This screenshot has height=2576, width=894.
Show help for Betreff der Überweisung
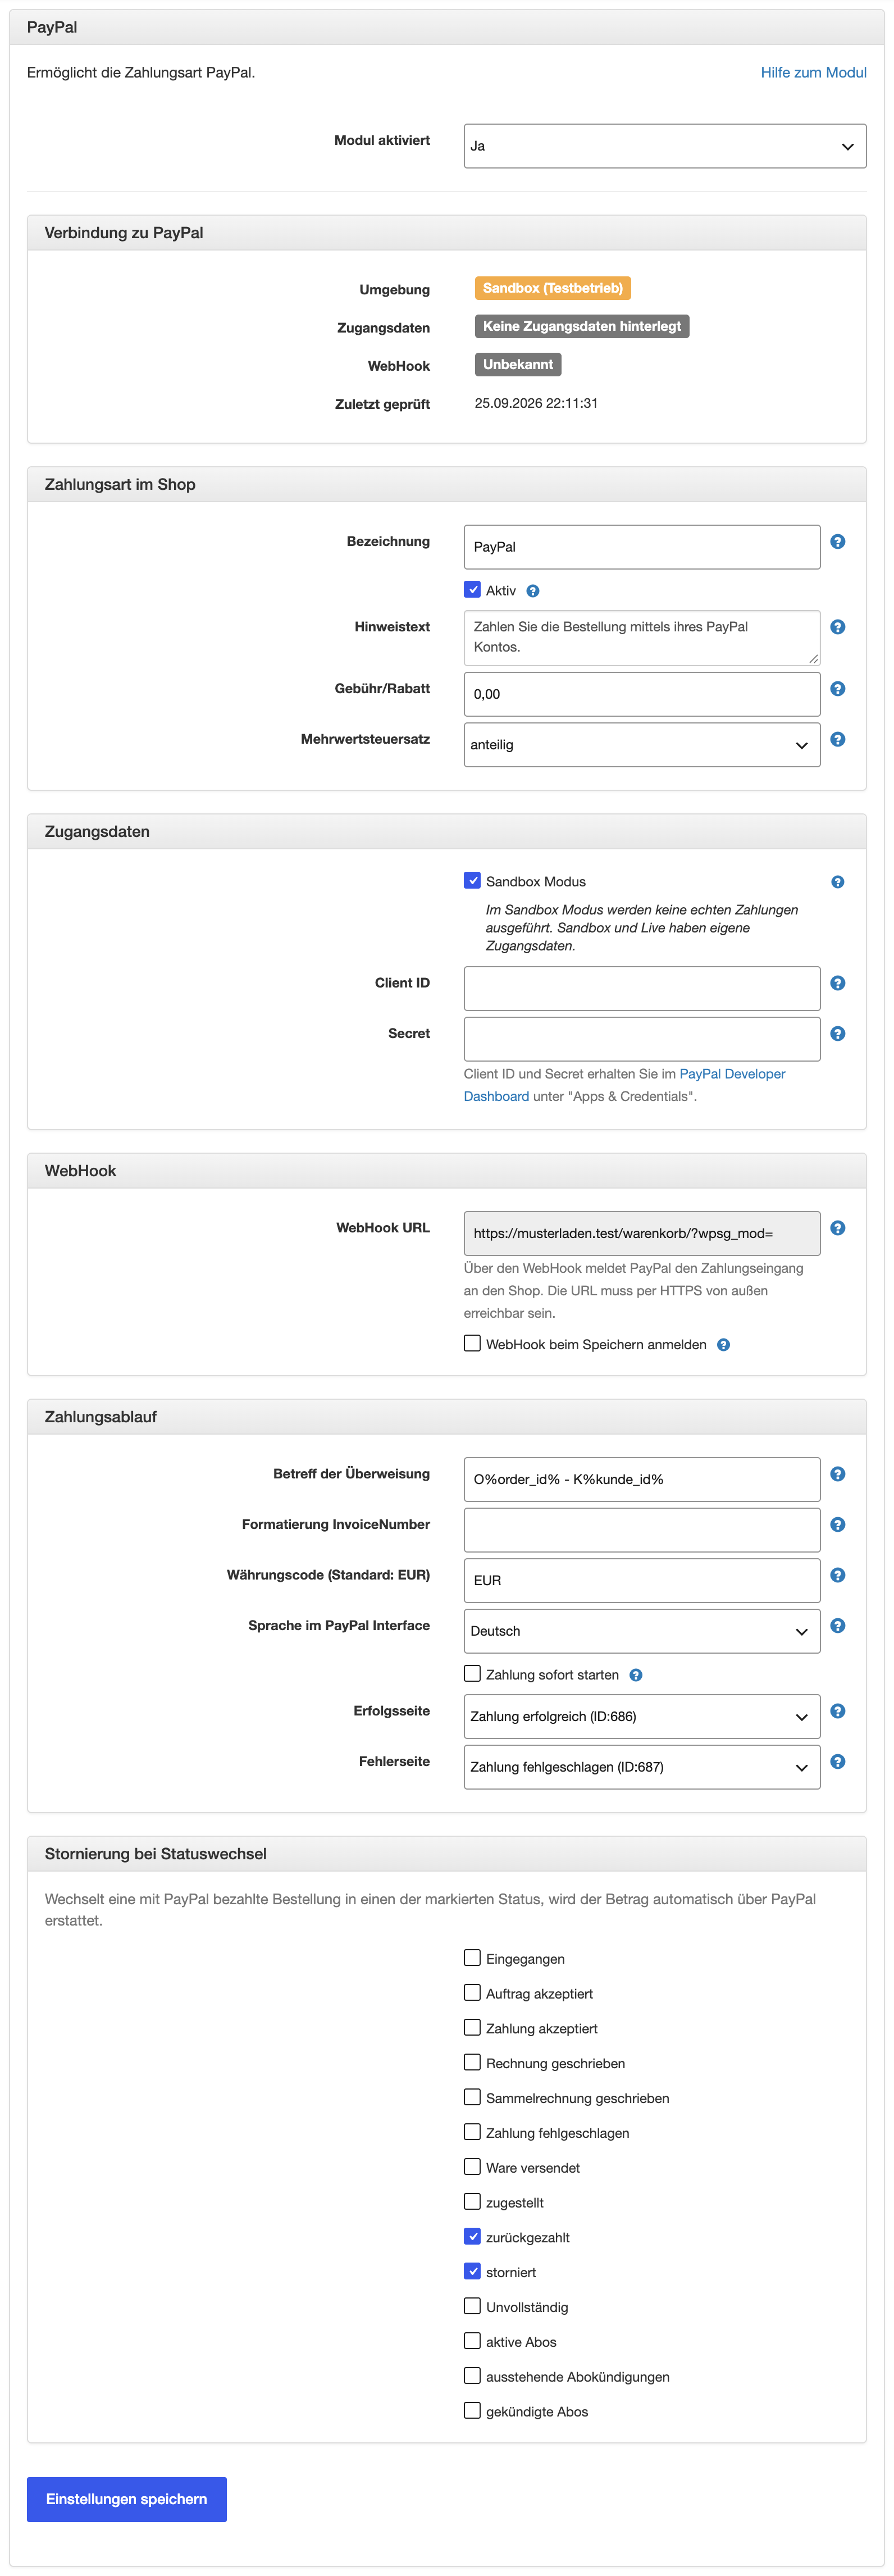838,1474
